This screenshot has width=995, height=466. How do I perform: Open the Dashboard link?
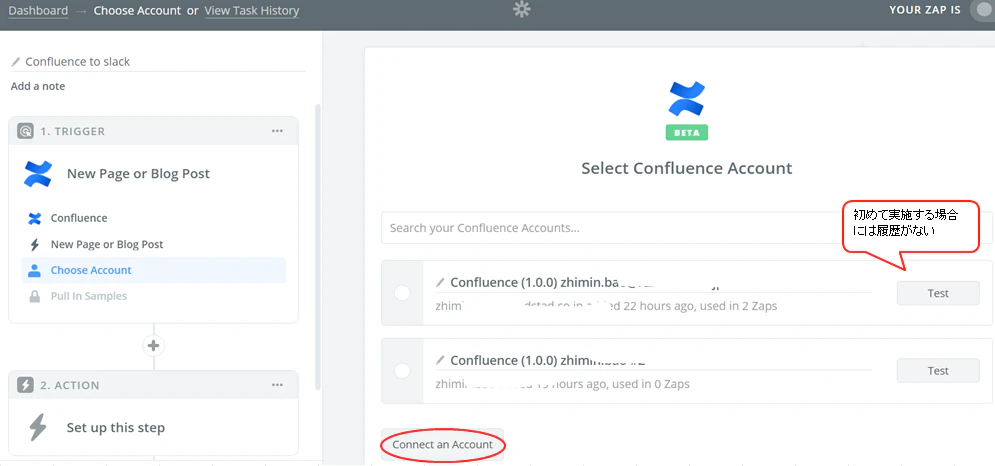(x=38, y=11)
